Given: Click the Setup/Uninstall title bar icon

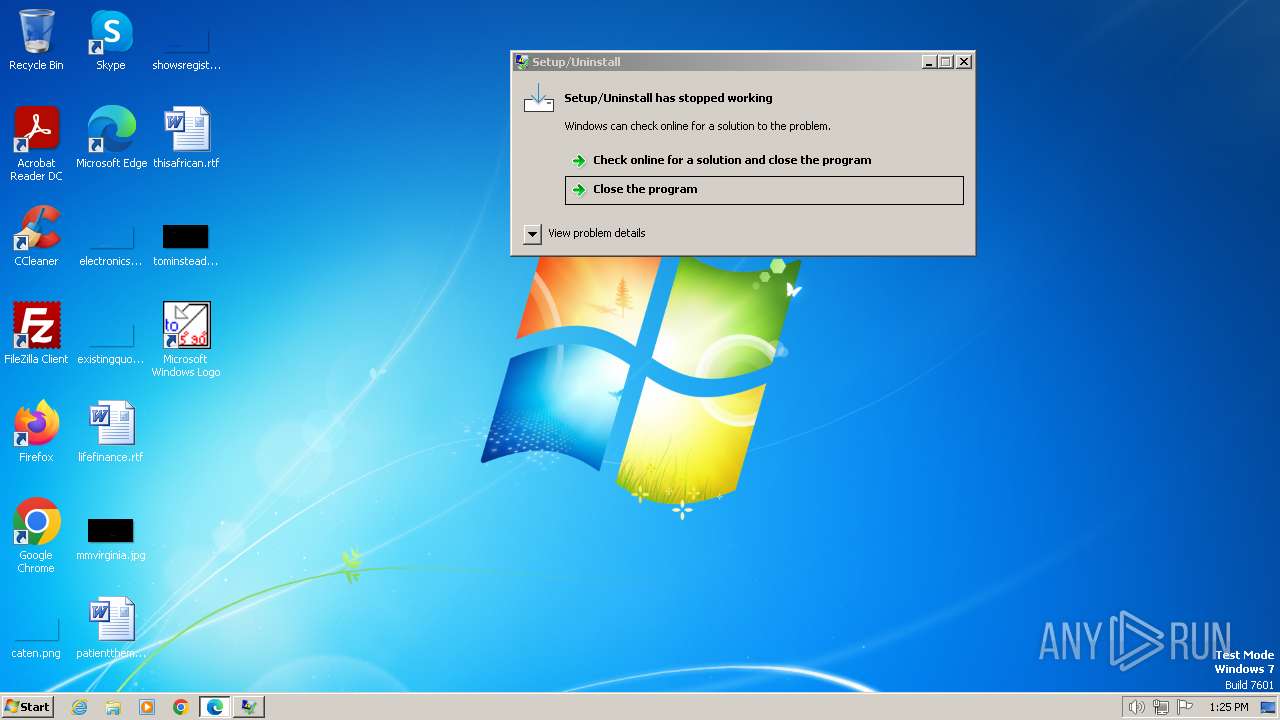Looking at the screenshot, I should pos(522,62).
